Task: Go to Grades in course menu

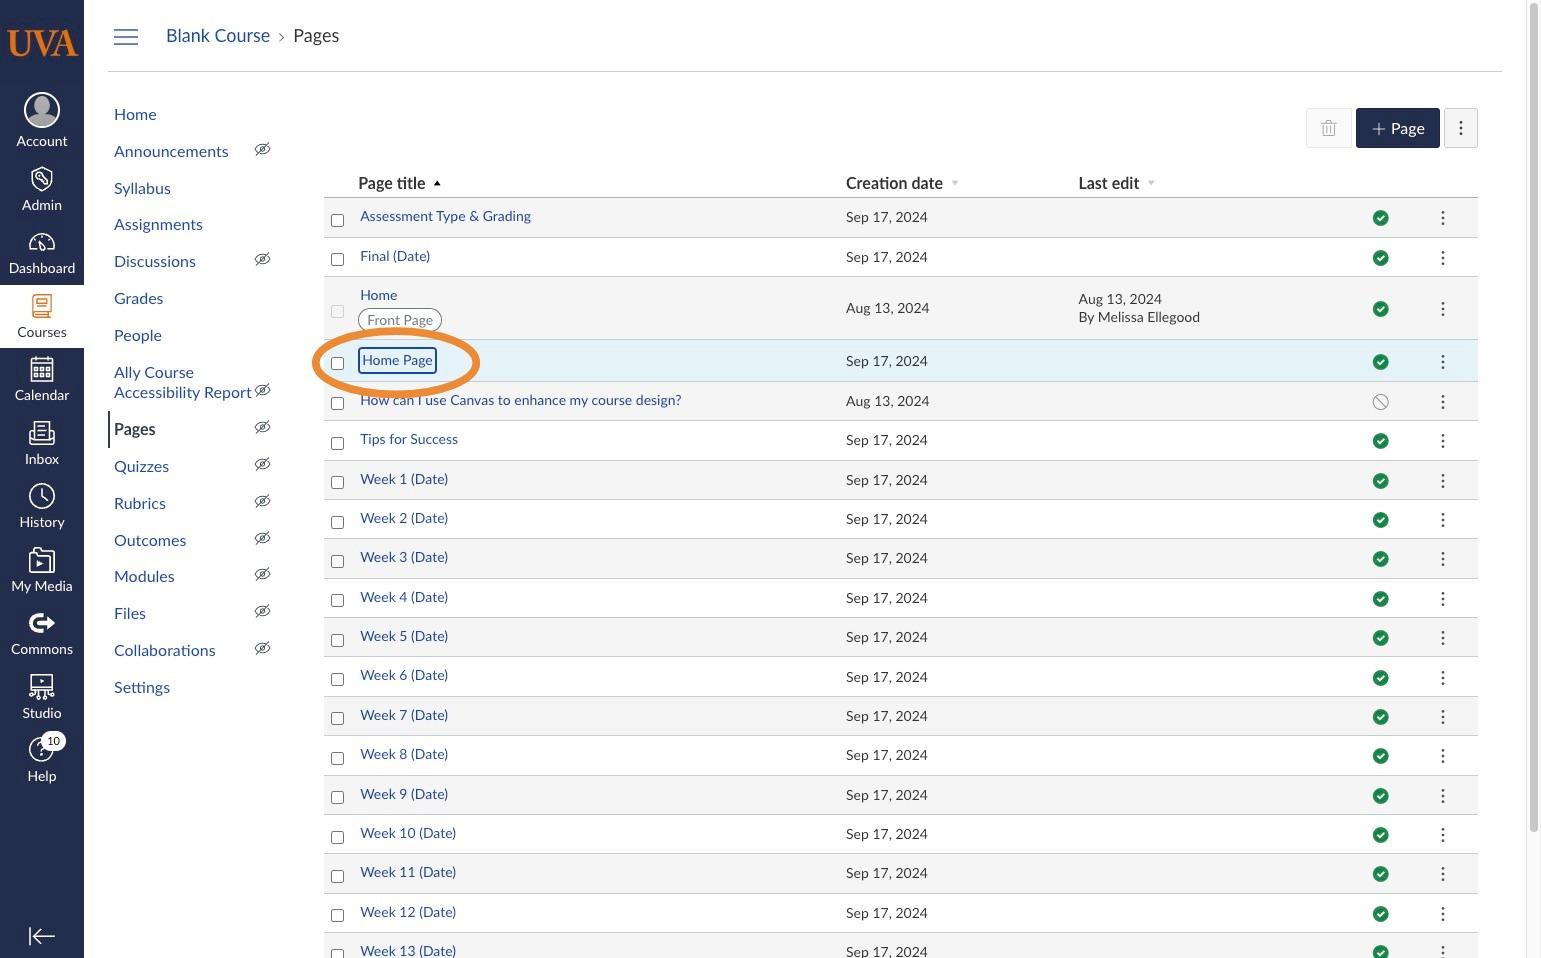Action: [138, 298]
